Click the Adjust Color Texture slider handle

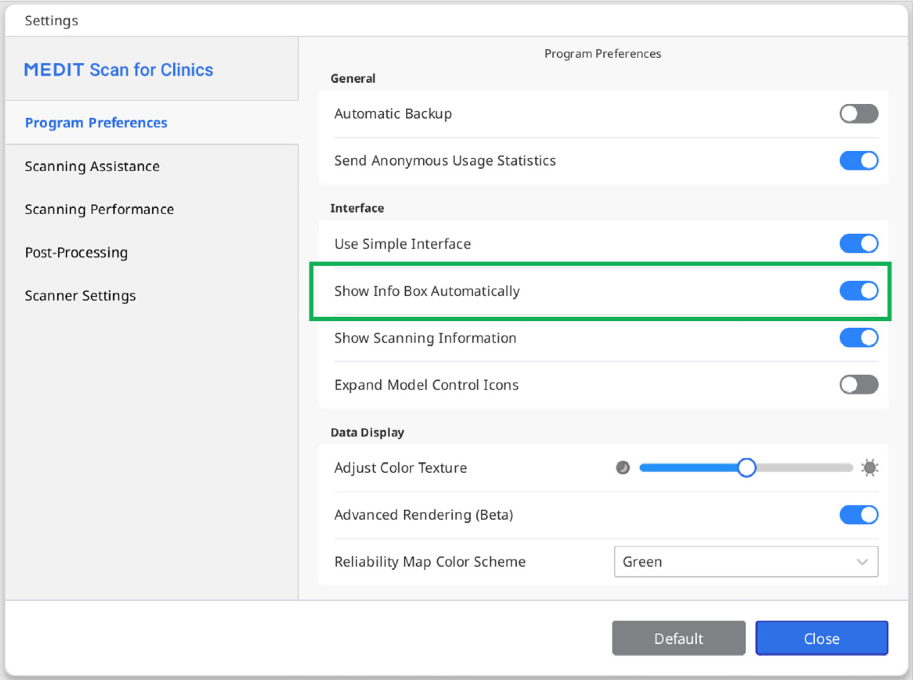tap(746, 468)
